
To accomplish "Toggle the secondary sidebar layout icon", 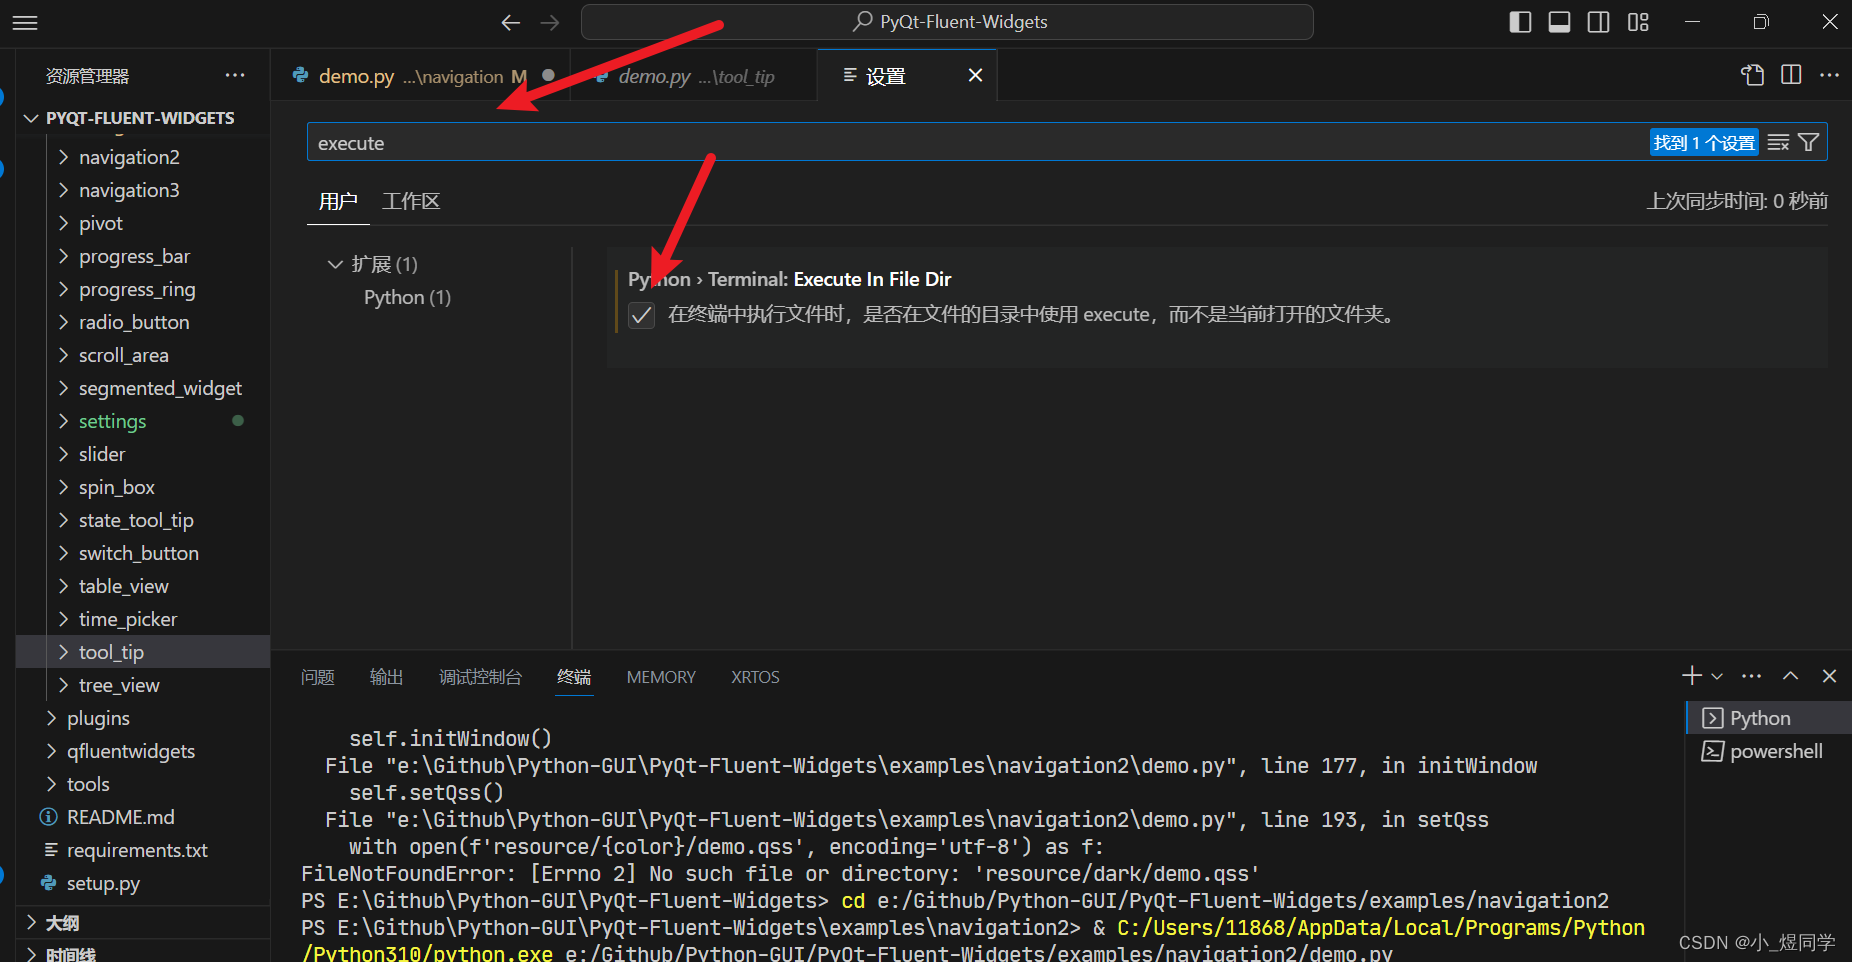I will pos(1598,22).
